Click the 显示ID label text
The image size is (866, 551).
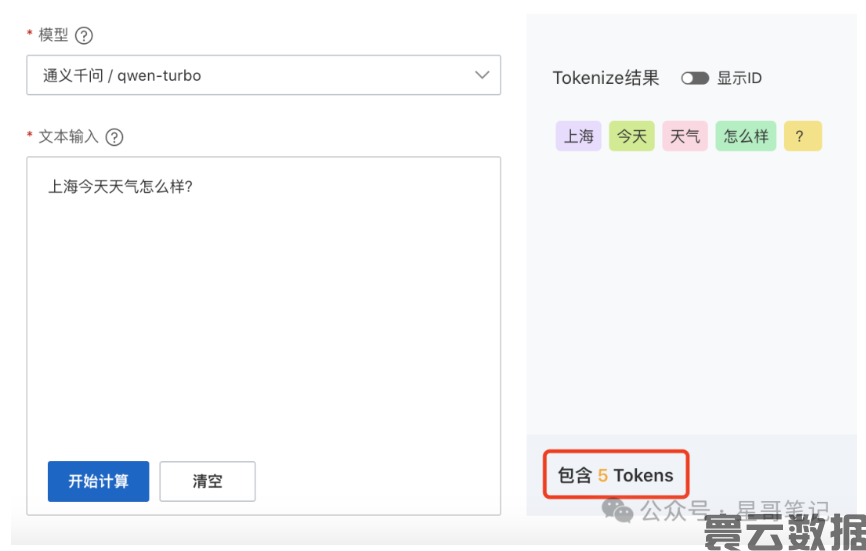(739, 78)
